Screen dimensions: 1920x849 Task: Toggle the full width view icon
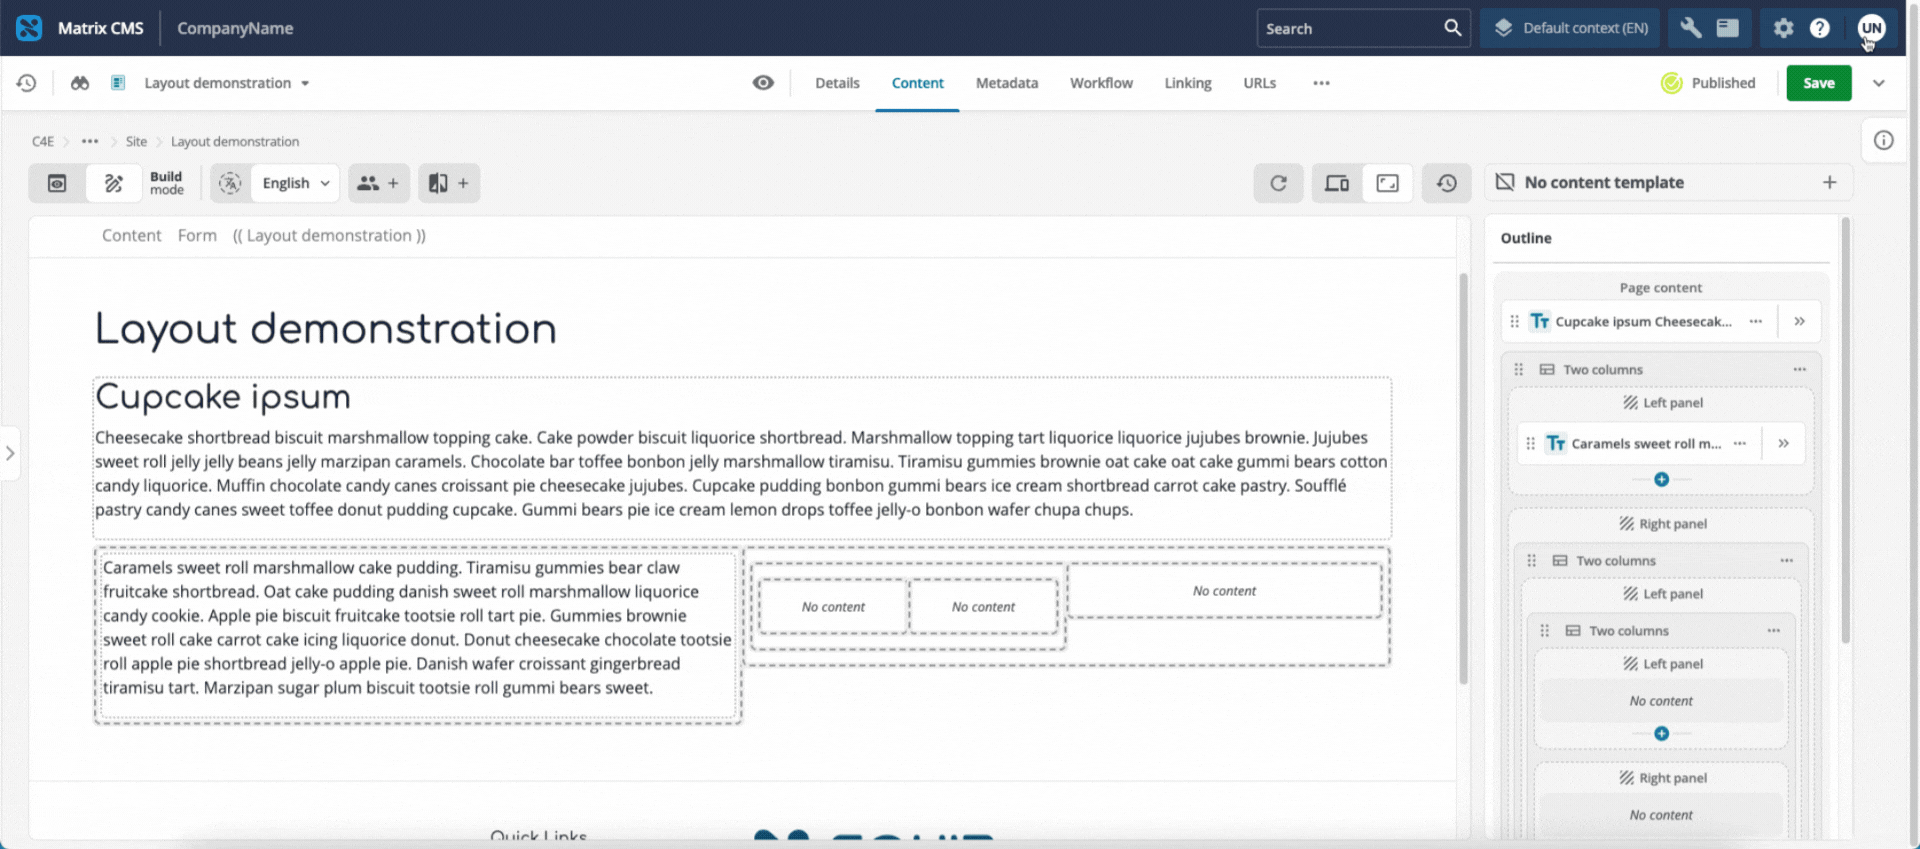point(1388,183)
